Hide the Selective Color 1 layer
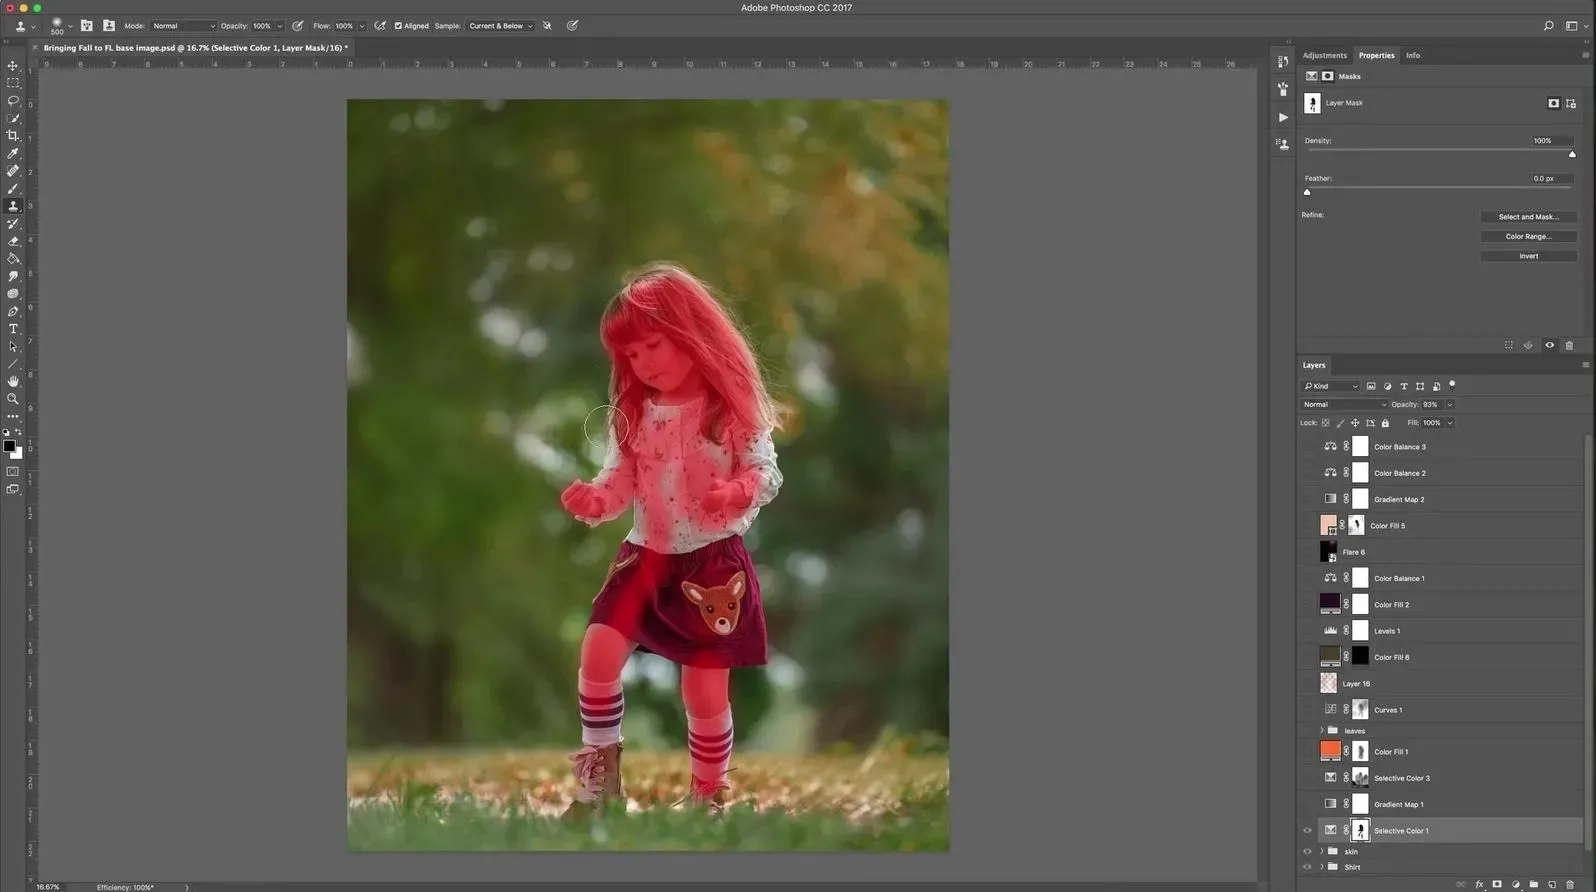 pos(1307,830)
